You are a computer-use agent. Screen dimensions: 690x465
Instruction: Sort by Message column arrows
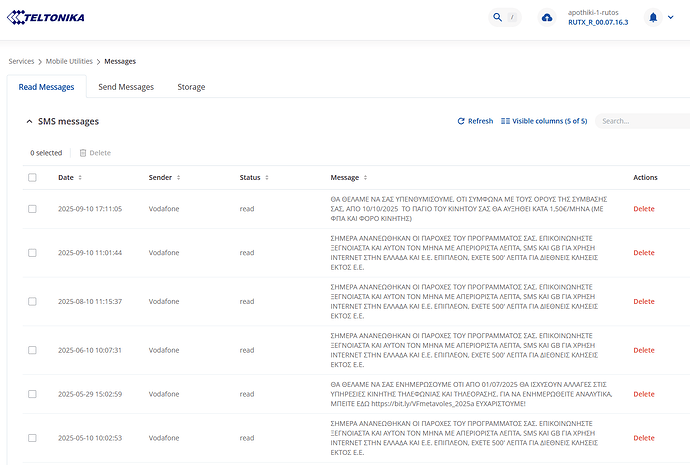[366, 178]
